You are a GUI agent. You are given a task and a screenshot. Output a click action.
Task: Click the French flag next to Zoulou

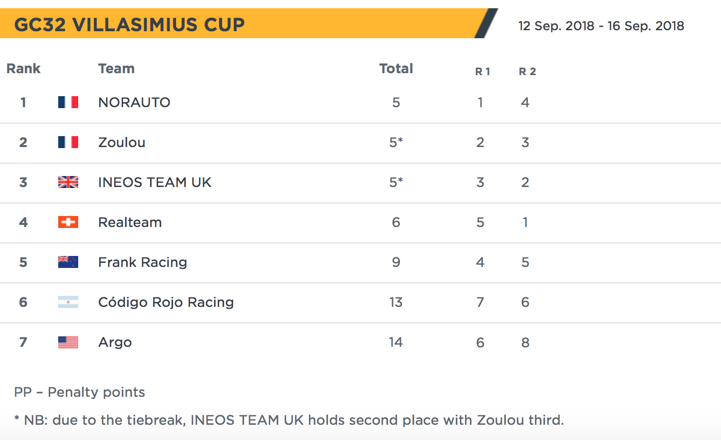(68, 142)
